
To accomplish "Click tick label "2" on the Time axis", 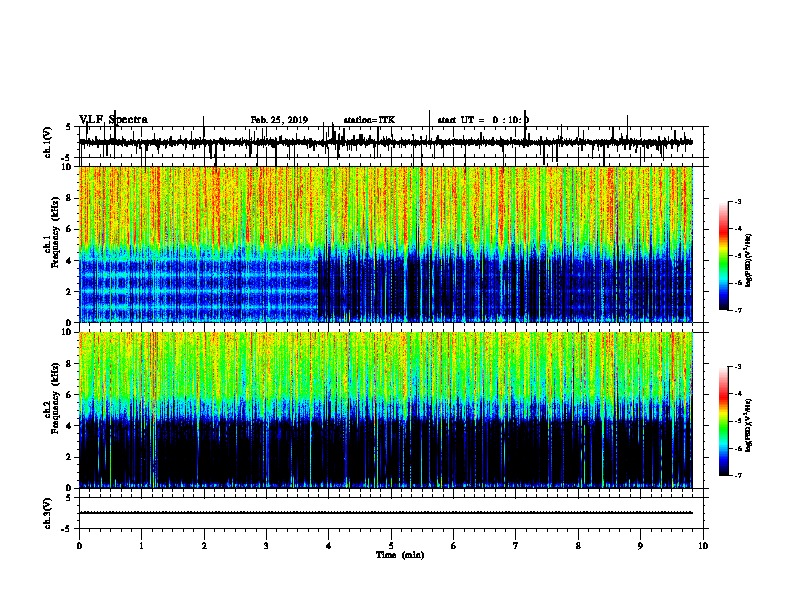I will tap(204, 546).
